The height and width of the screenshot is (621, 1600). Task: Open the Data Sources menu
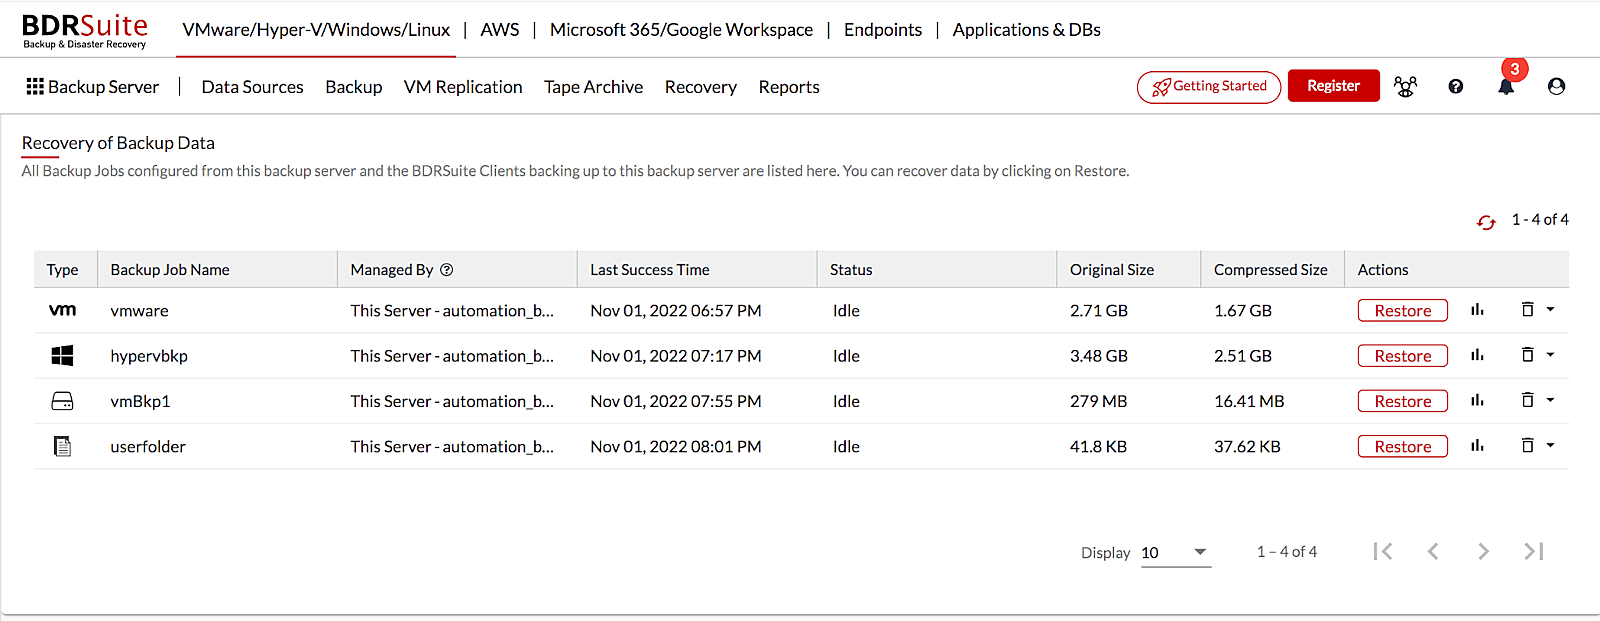[x=252, y=87]
